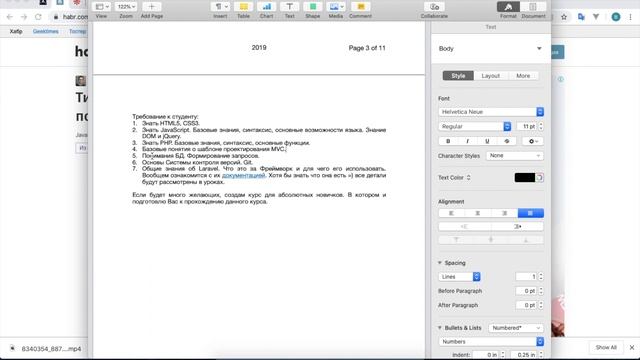Open the color wheel next to swatch
The width and height of the screenshot is (640, 360).
coord(540,178)
